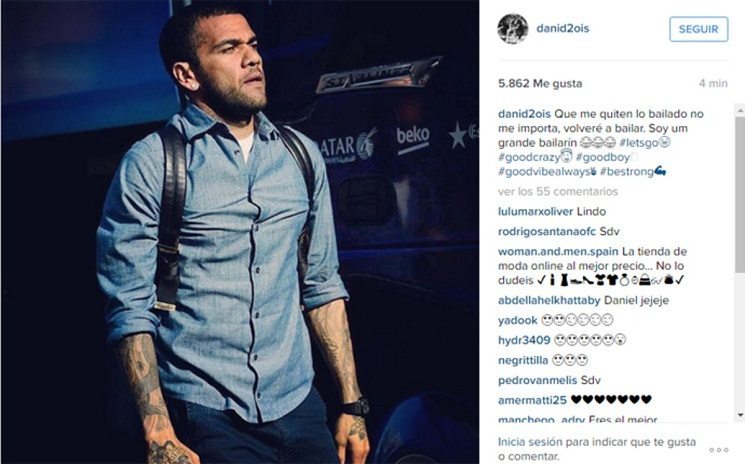This screenshot has height=464, width=745.
Task: Open woman.and.men.spain commenter profile
Action: 558,251
